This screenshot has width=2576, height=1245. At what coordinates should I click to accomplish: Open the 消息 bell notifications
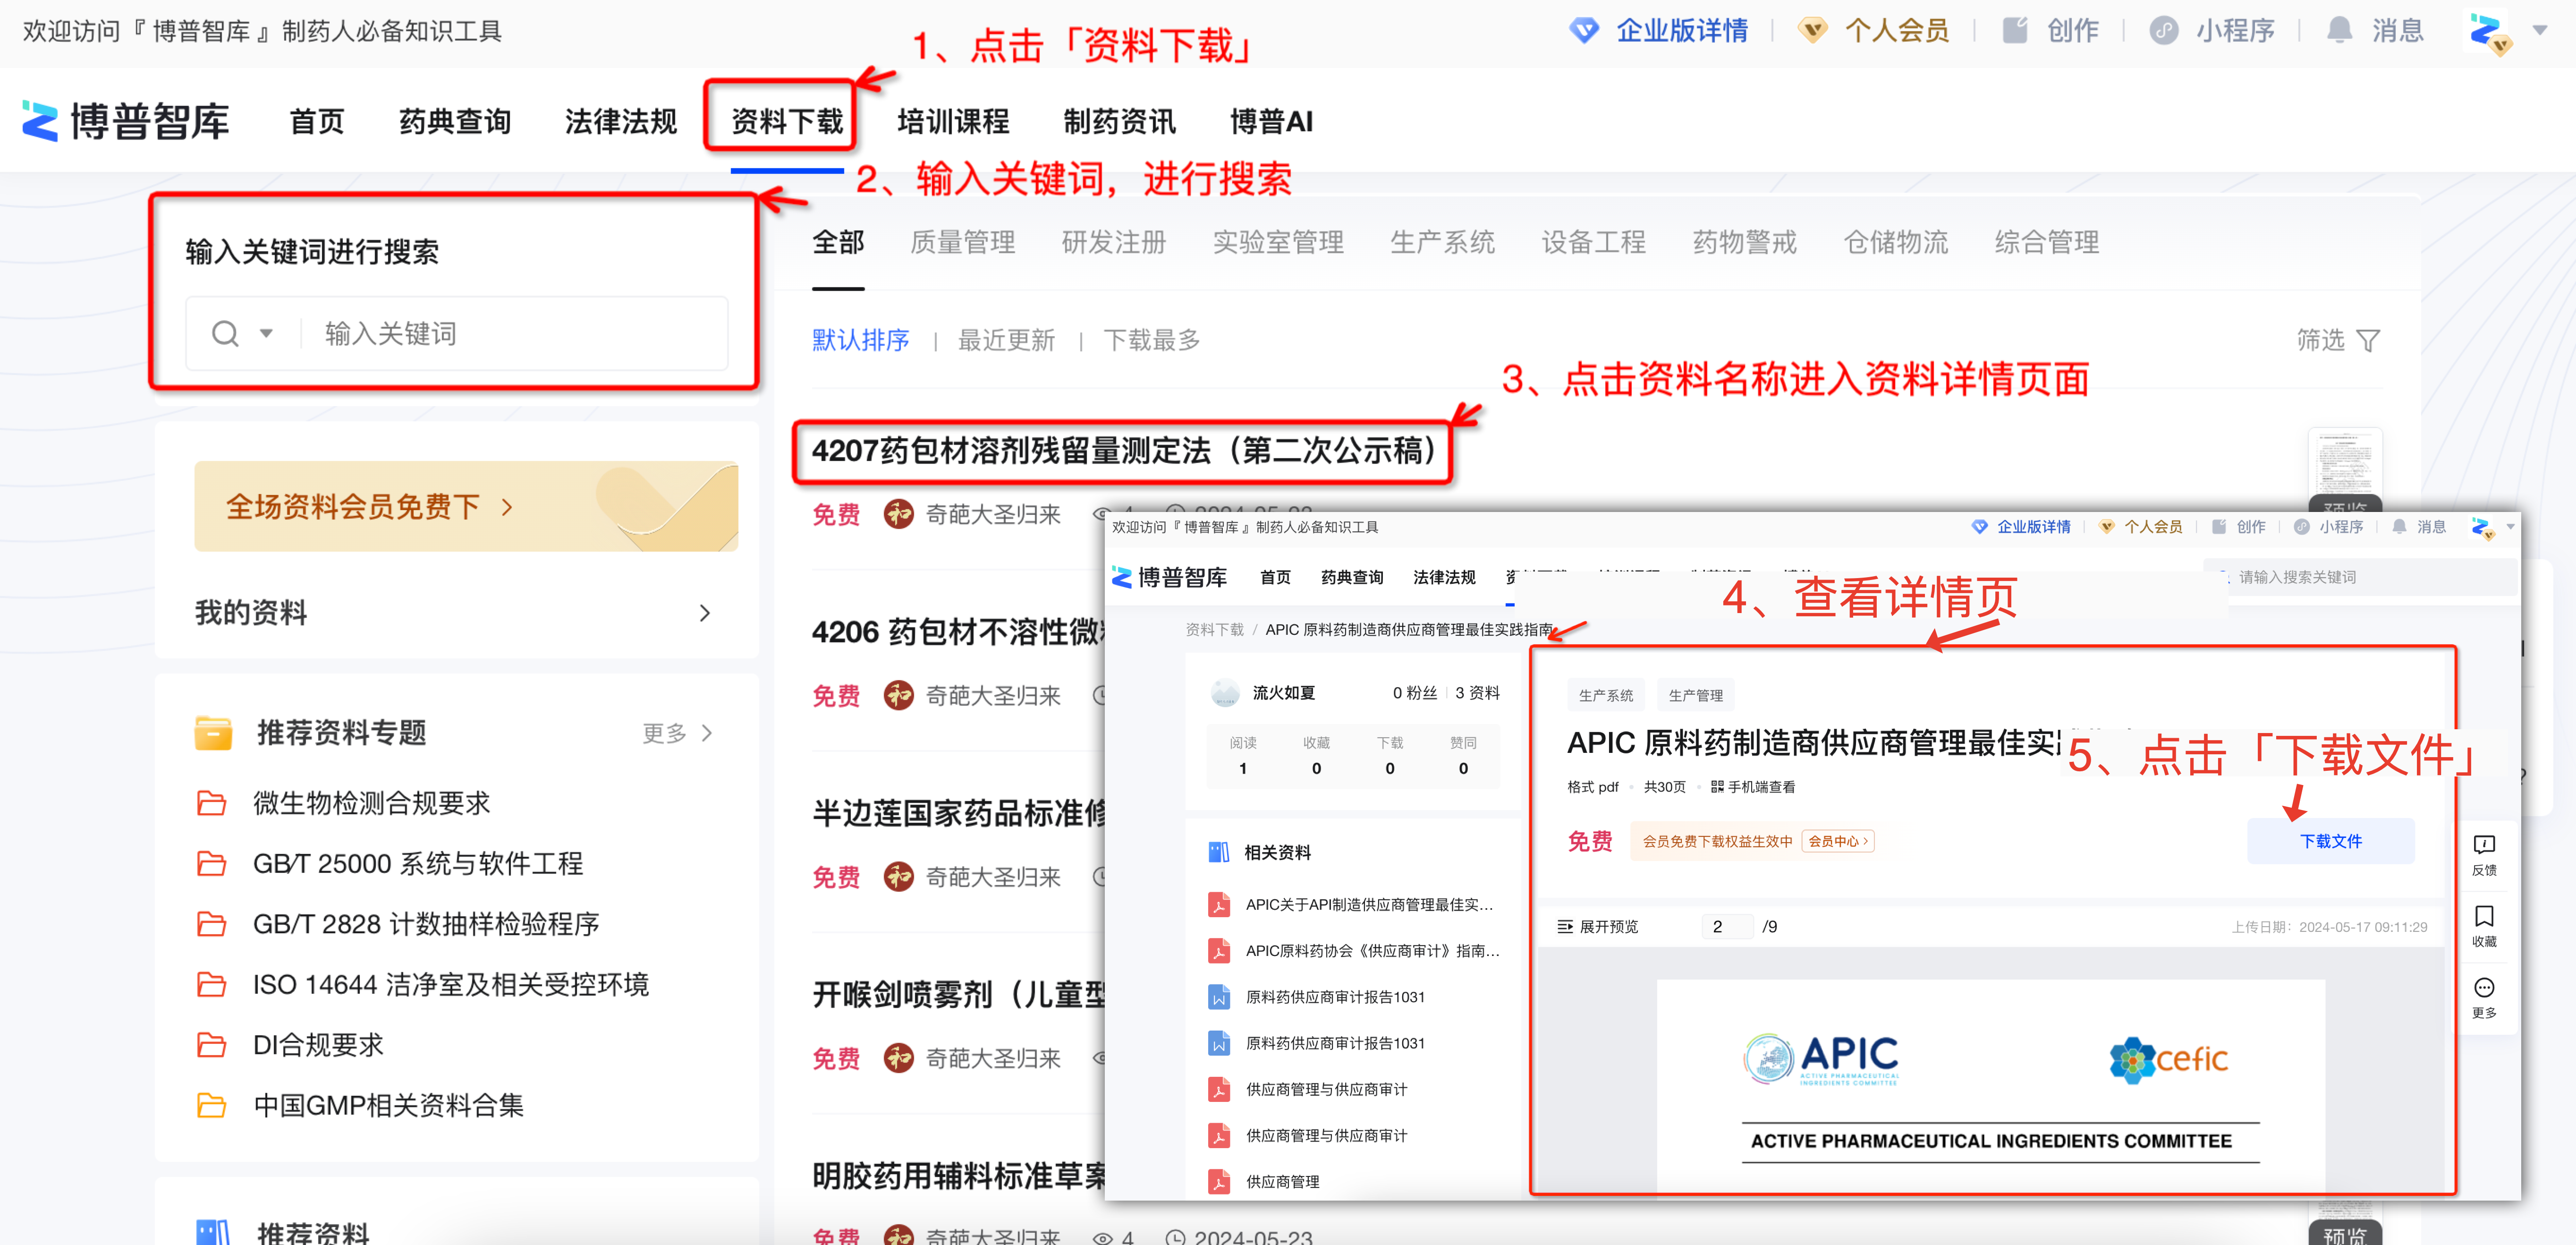(x=2339, y=31)
